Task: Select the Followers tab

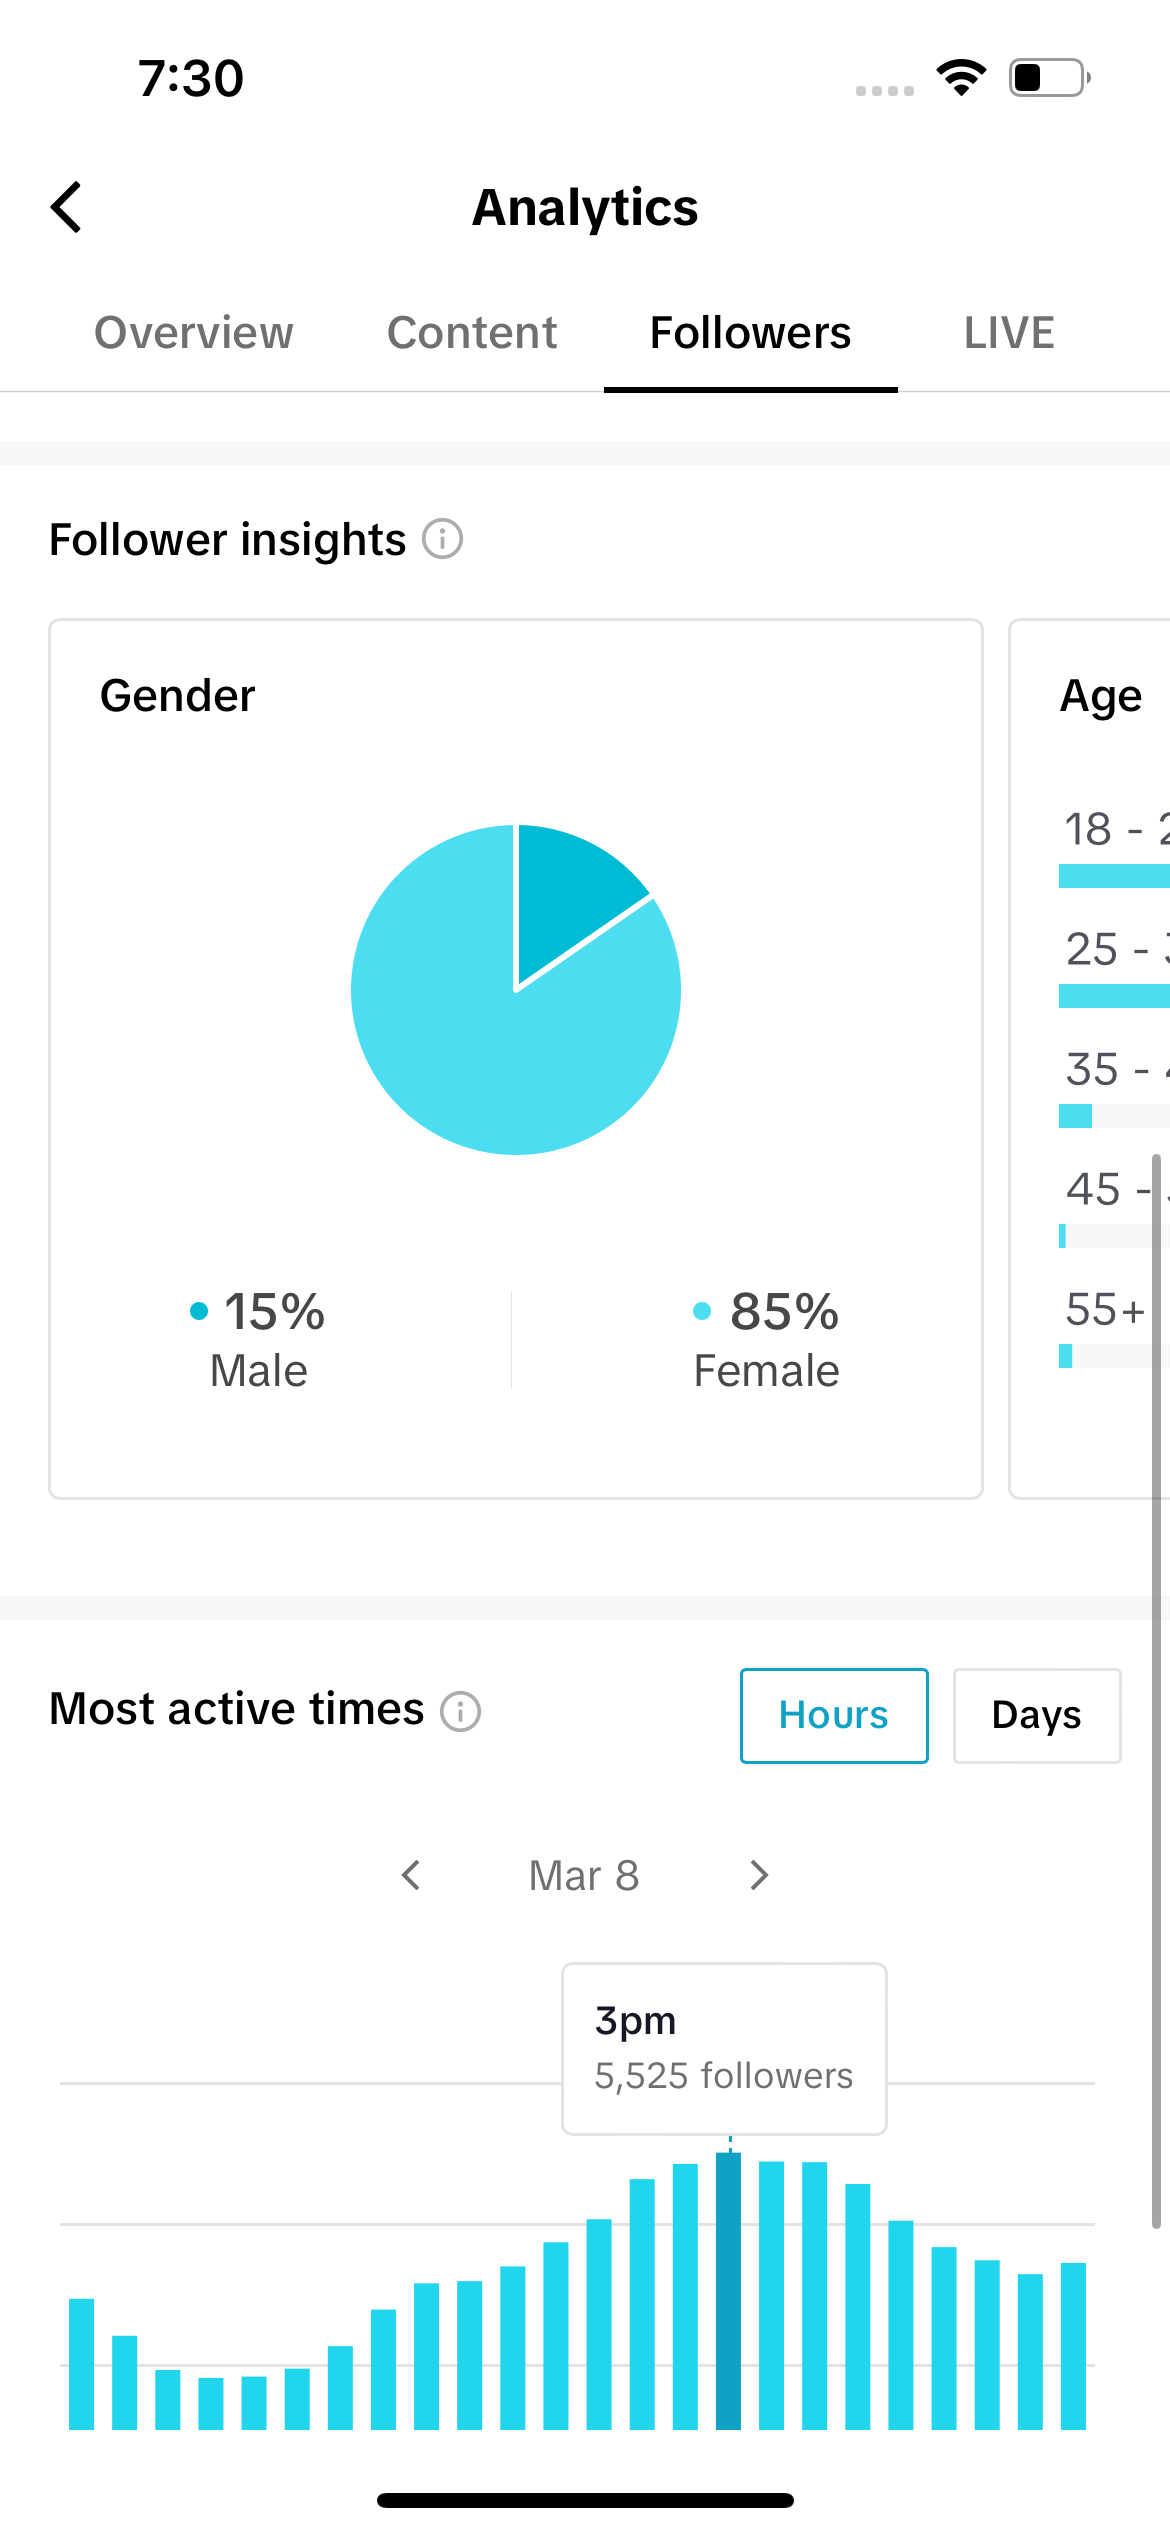Action: tap(751, 333)
